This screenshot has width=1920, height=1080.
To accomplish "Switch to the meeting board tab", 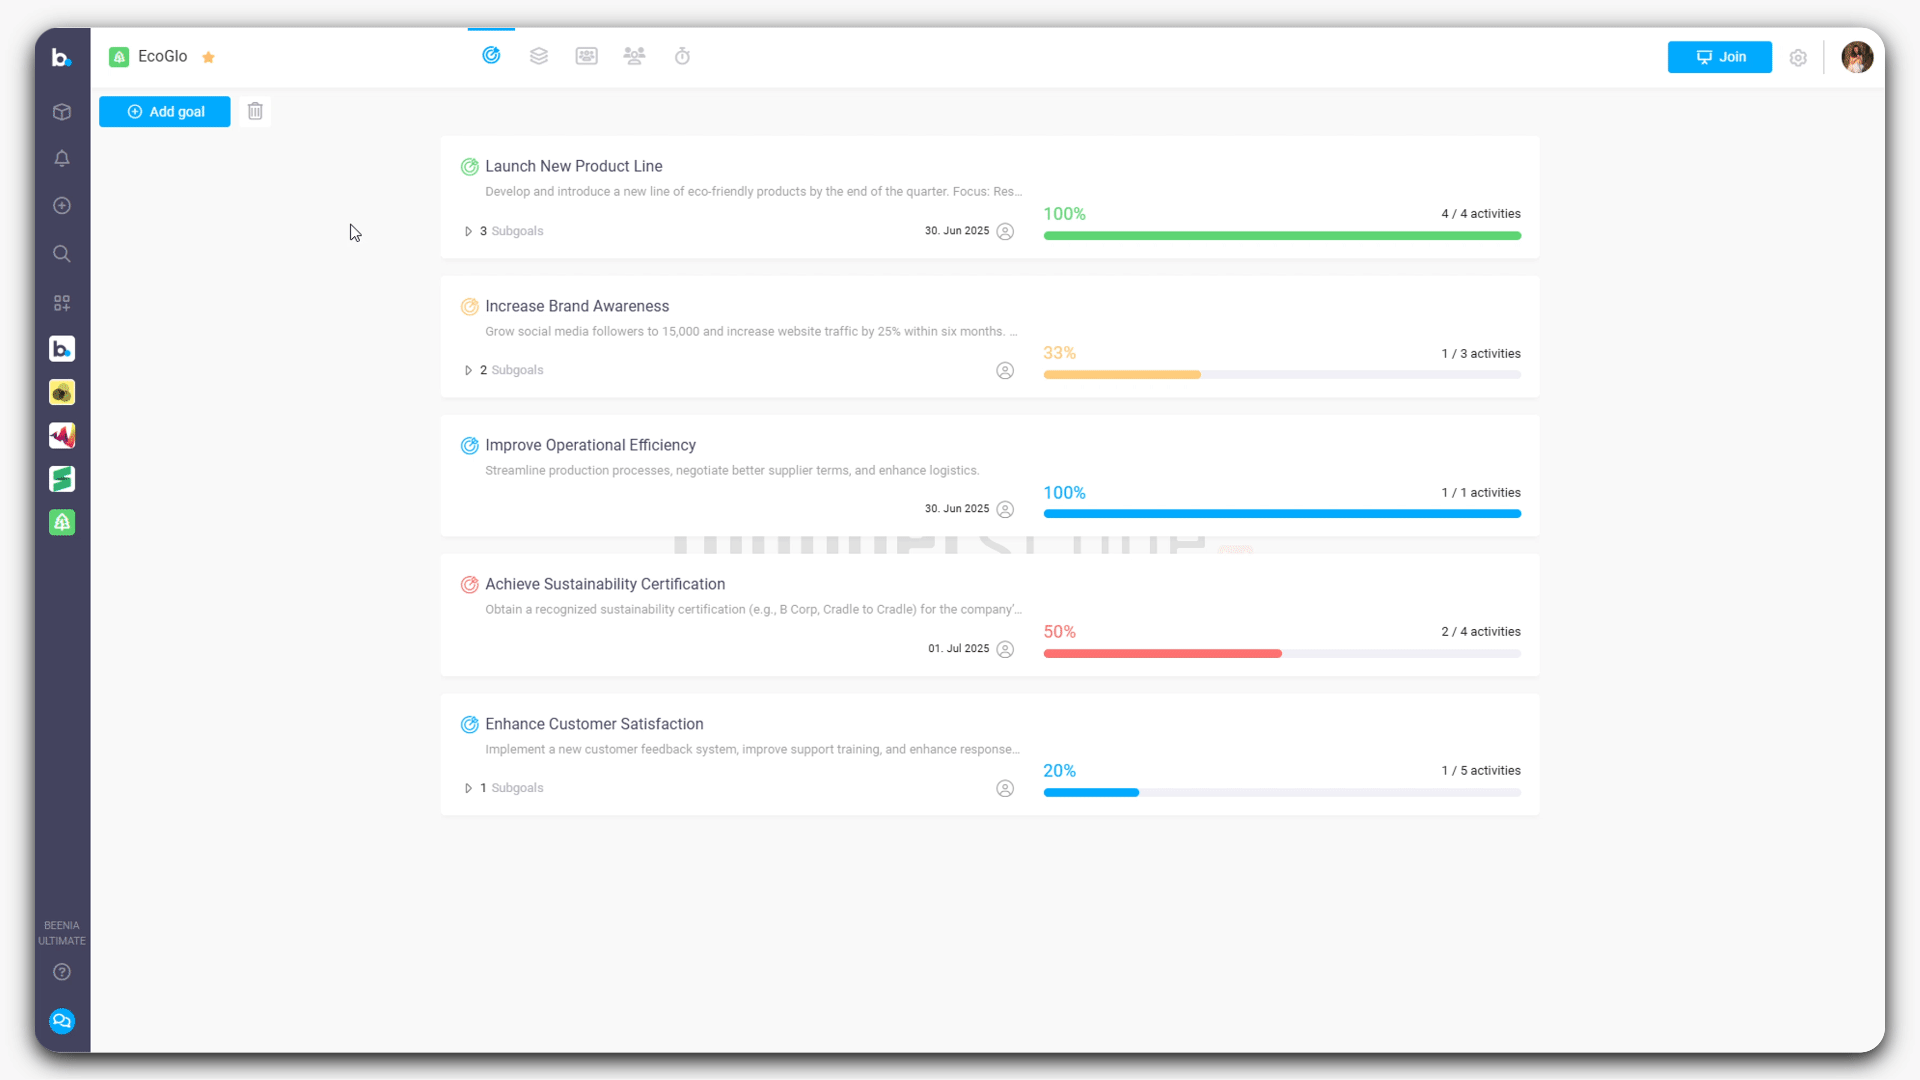I will point(587,56).
